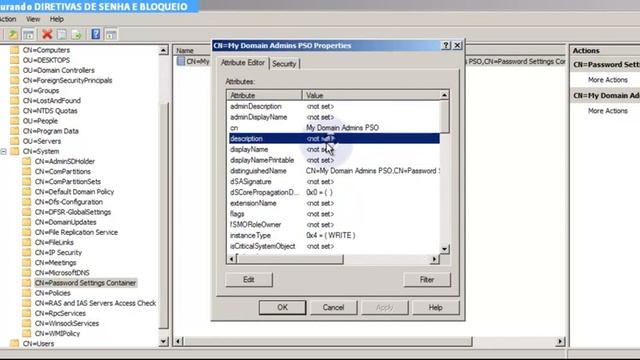This screenshot has width=640, height=360.
Task: Click the Cancel button
Action: pyautogui.click(x=333, y=307)
